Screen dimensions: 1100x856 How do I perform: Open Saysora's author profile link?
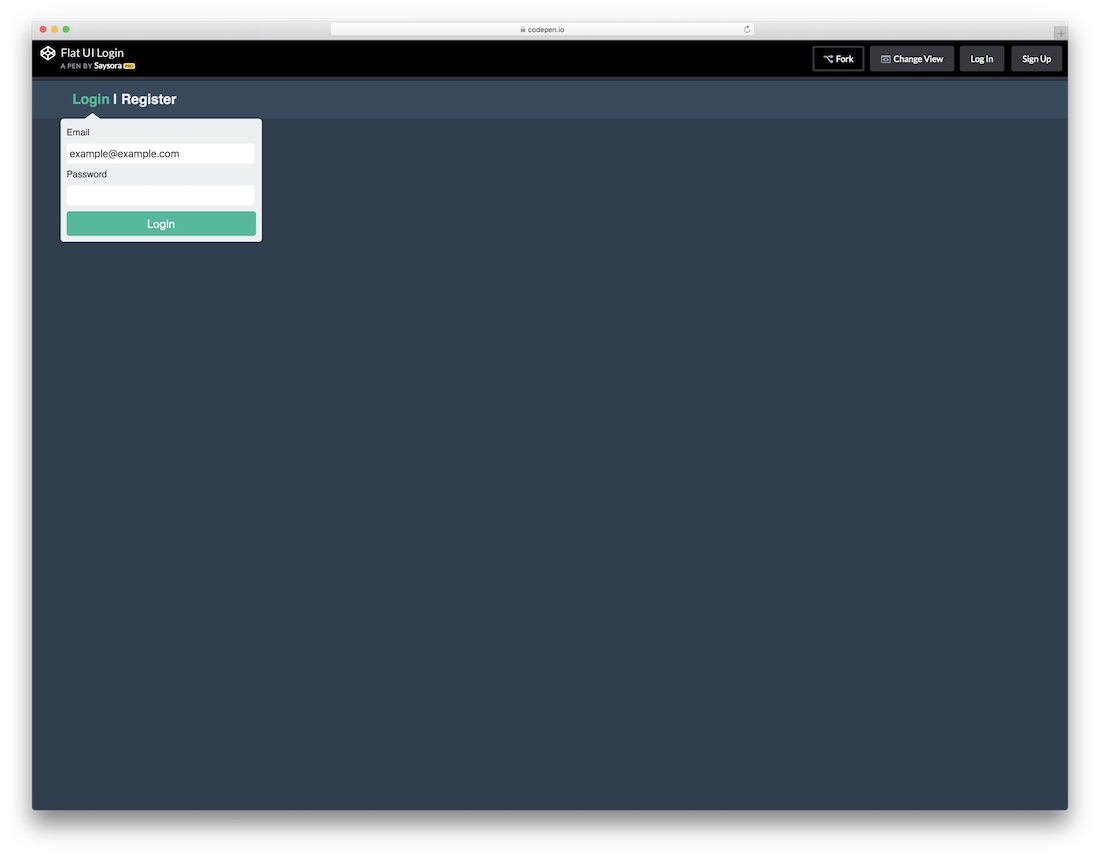pyautogui.click(x=107, y=66)
